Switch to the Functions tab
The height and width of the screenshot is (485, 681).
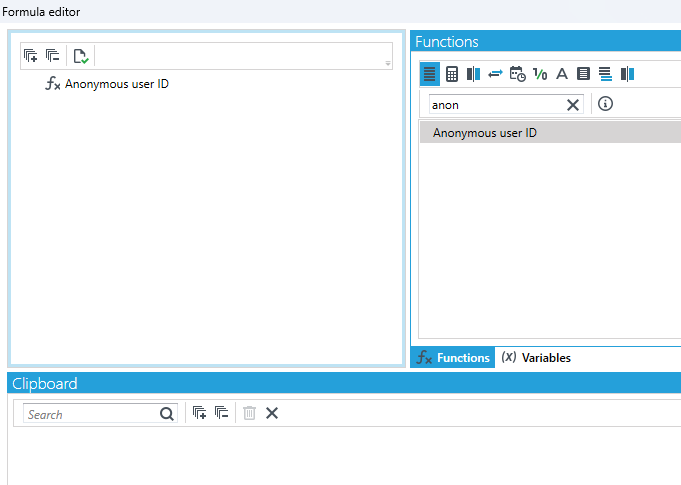(x=453, y=357)
